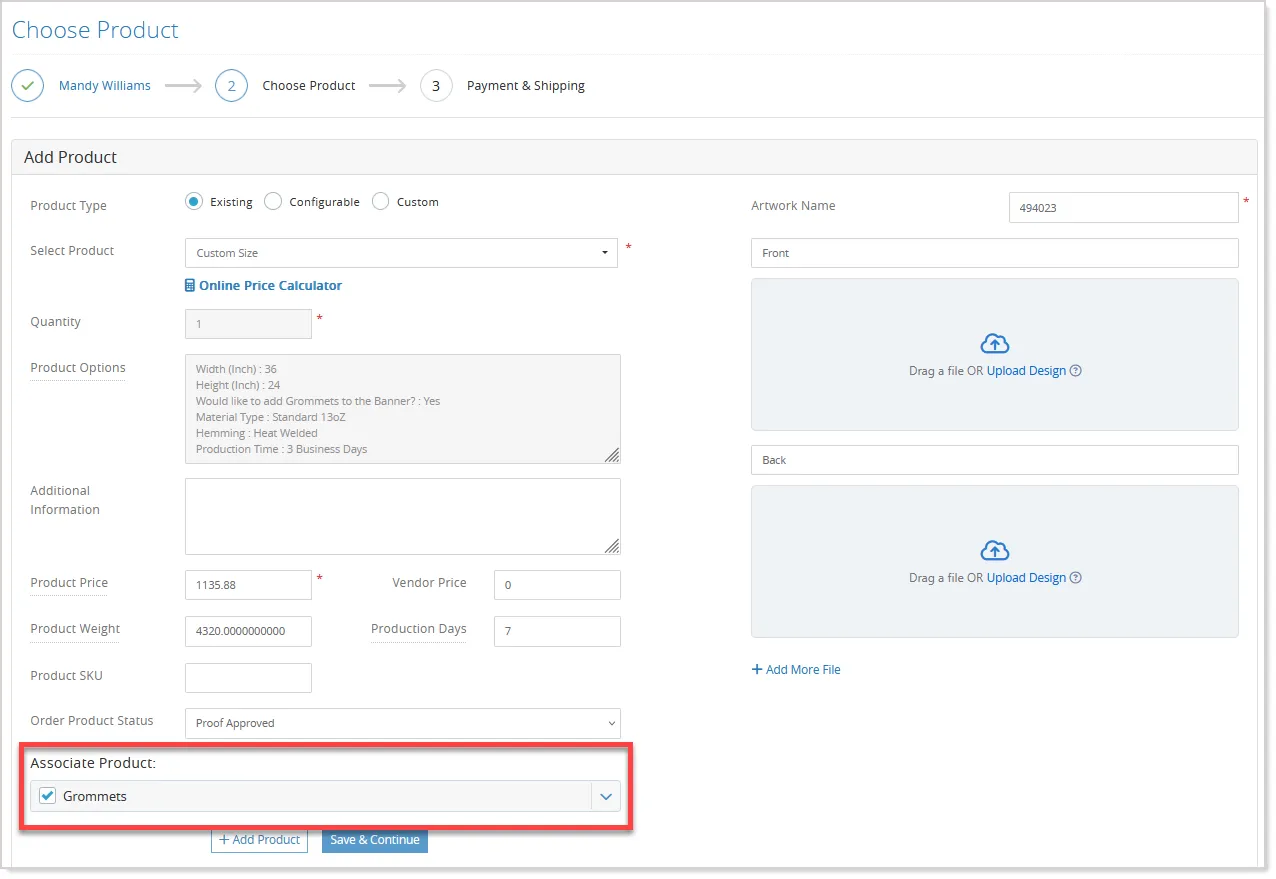Viewport: 1276px width, 879px height.
Task: Click the green checkmark step circle
Action: 28,86
